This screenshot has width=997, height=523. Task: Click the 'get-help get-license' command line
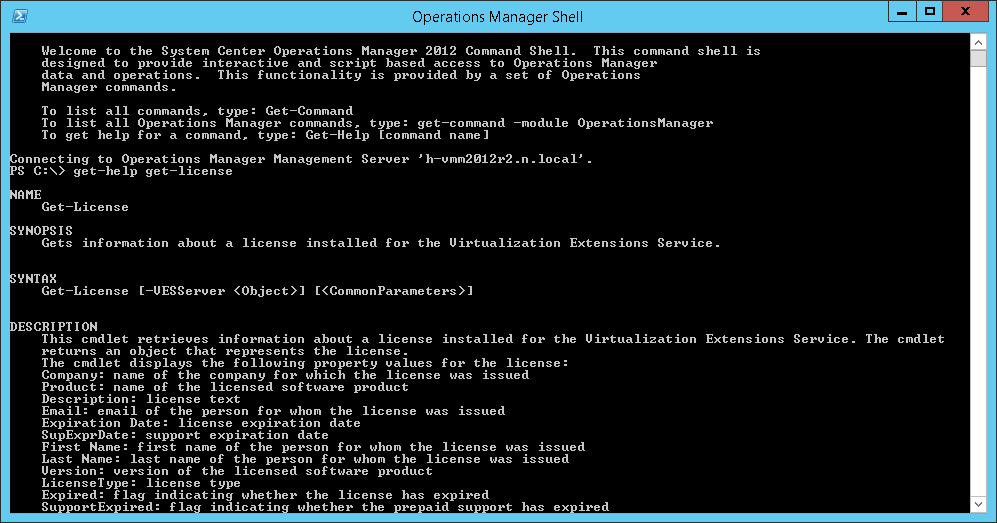click(160, 171)
